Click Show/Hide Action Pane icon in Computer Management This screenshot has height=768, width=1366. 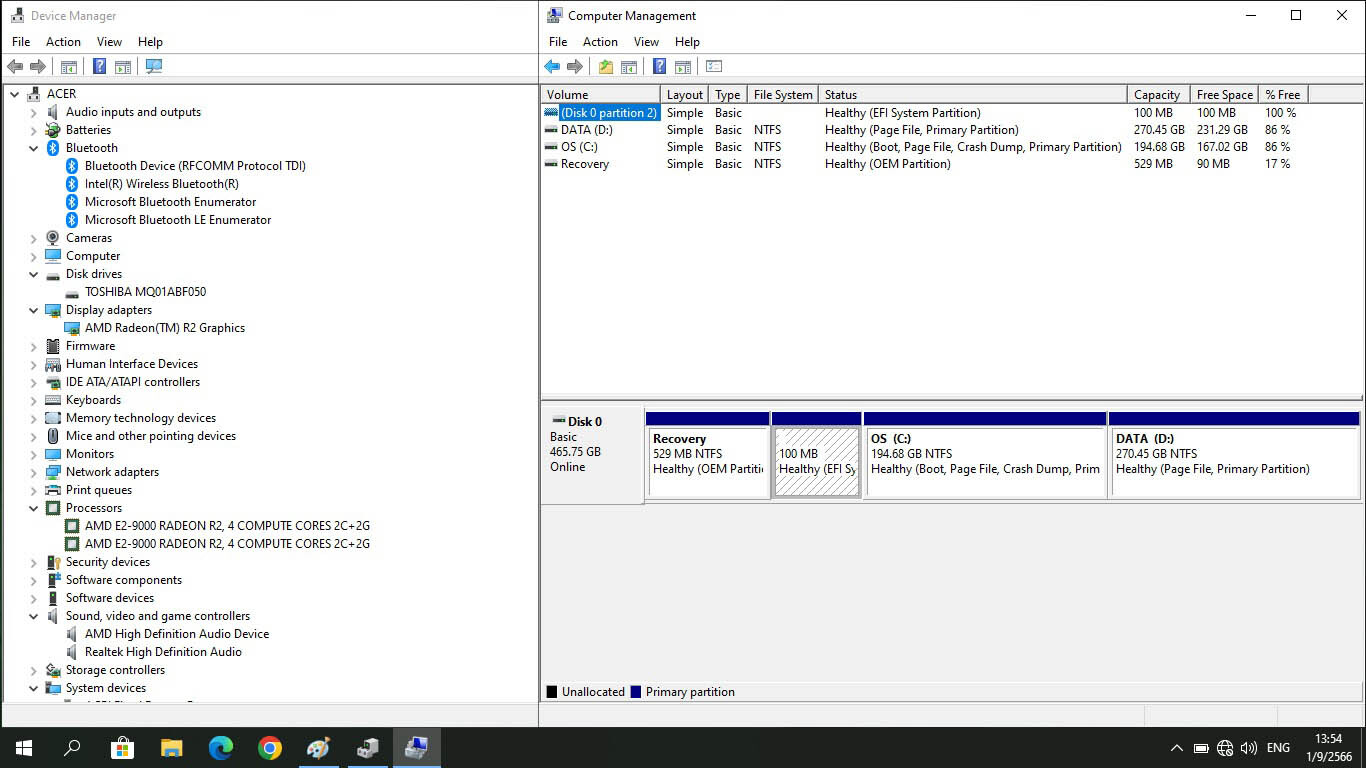click(x=682, y=67)
